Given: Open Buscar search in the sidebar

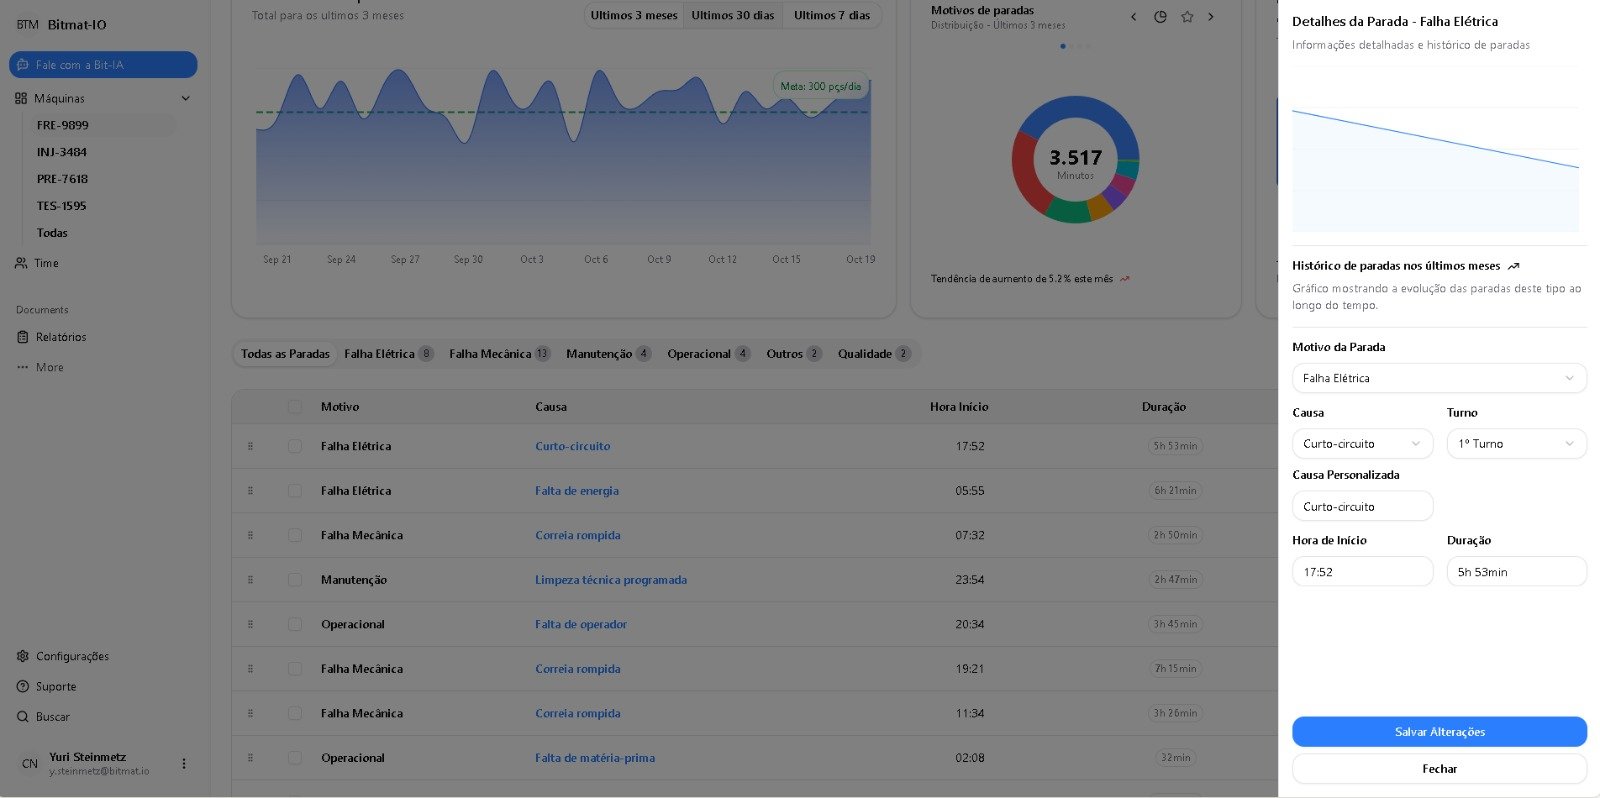Looking at the screenshot, I should [x=52, y=717].
